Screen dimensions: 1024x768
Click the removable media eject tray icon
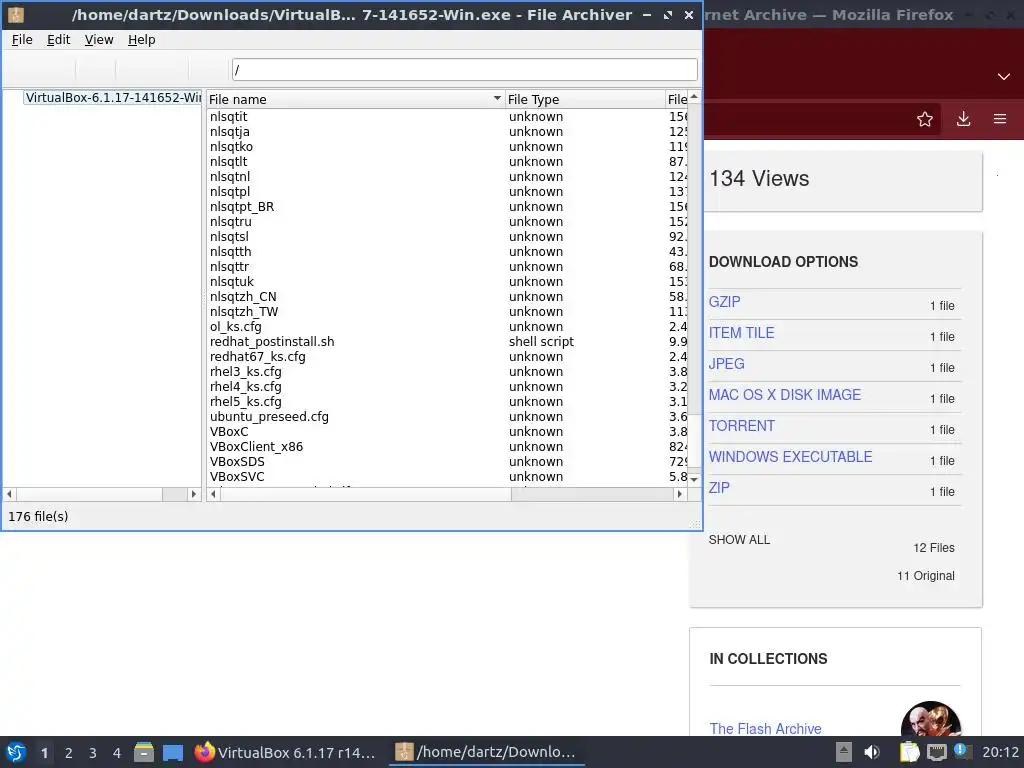click(844, 752)
